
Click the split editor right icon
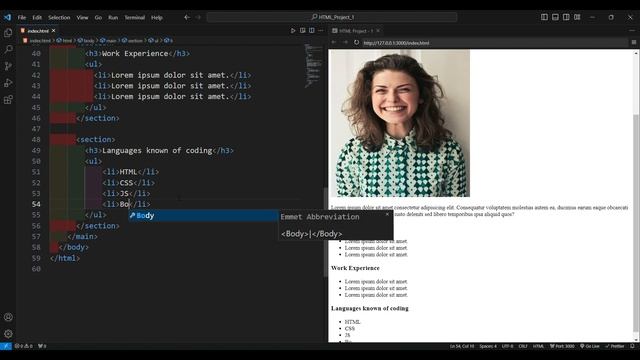pyautogui.click(x=312, y=31)
